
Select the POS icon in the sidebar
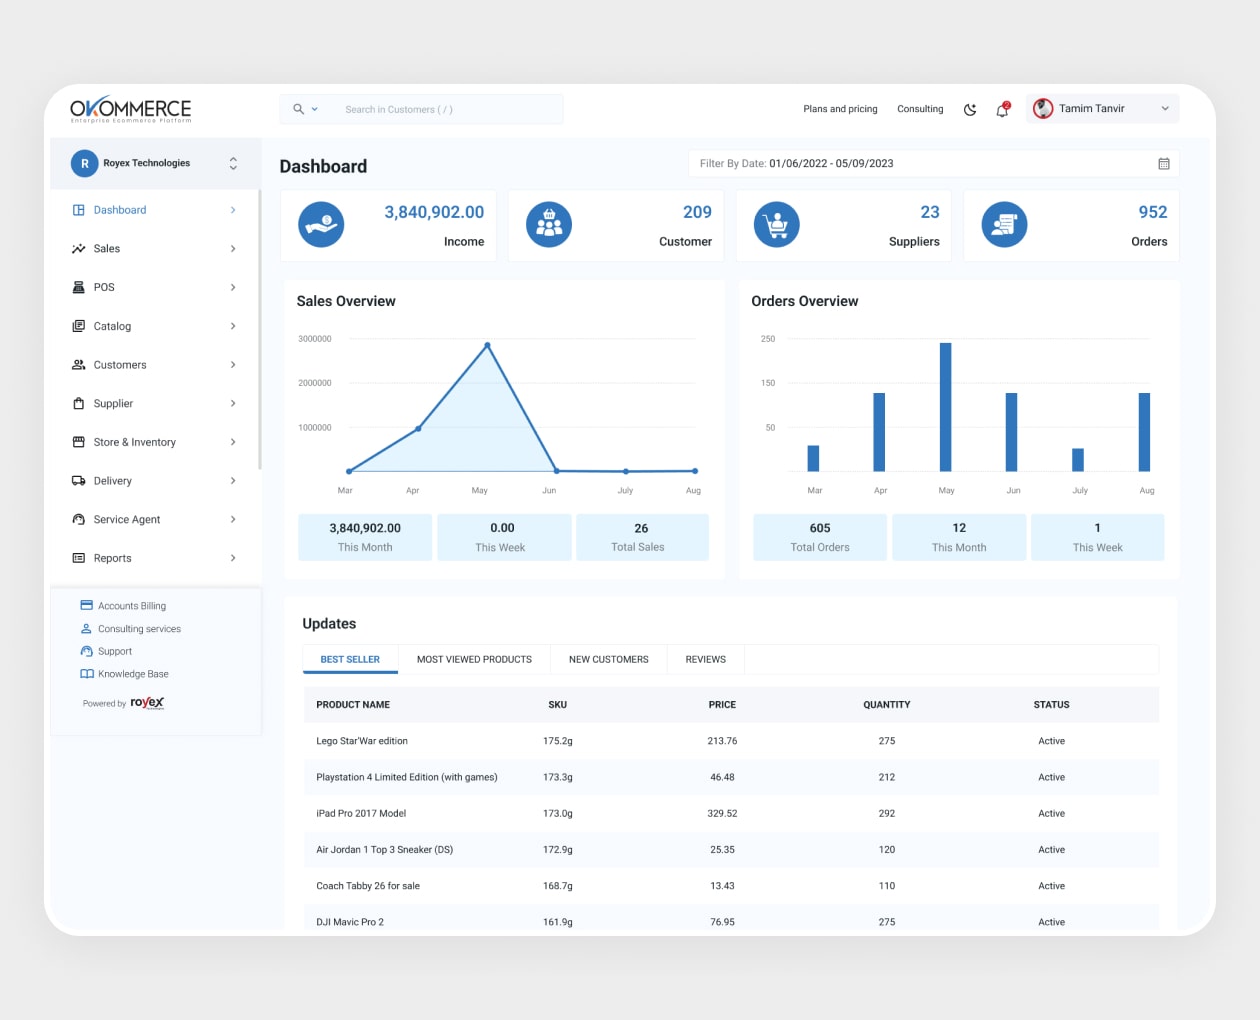79,287
